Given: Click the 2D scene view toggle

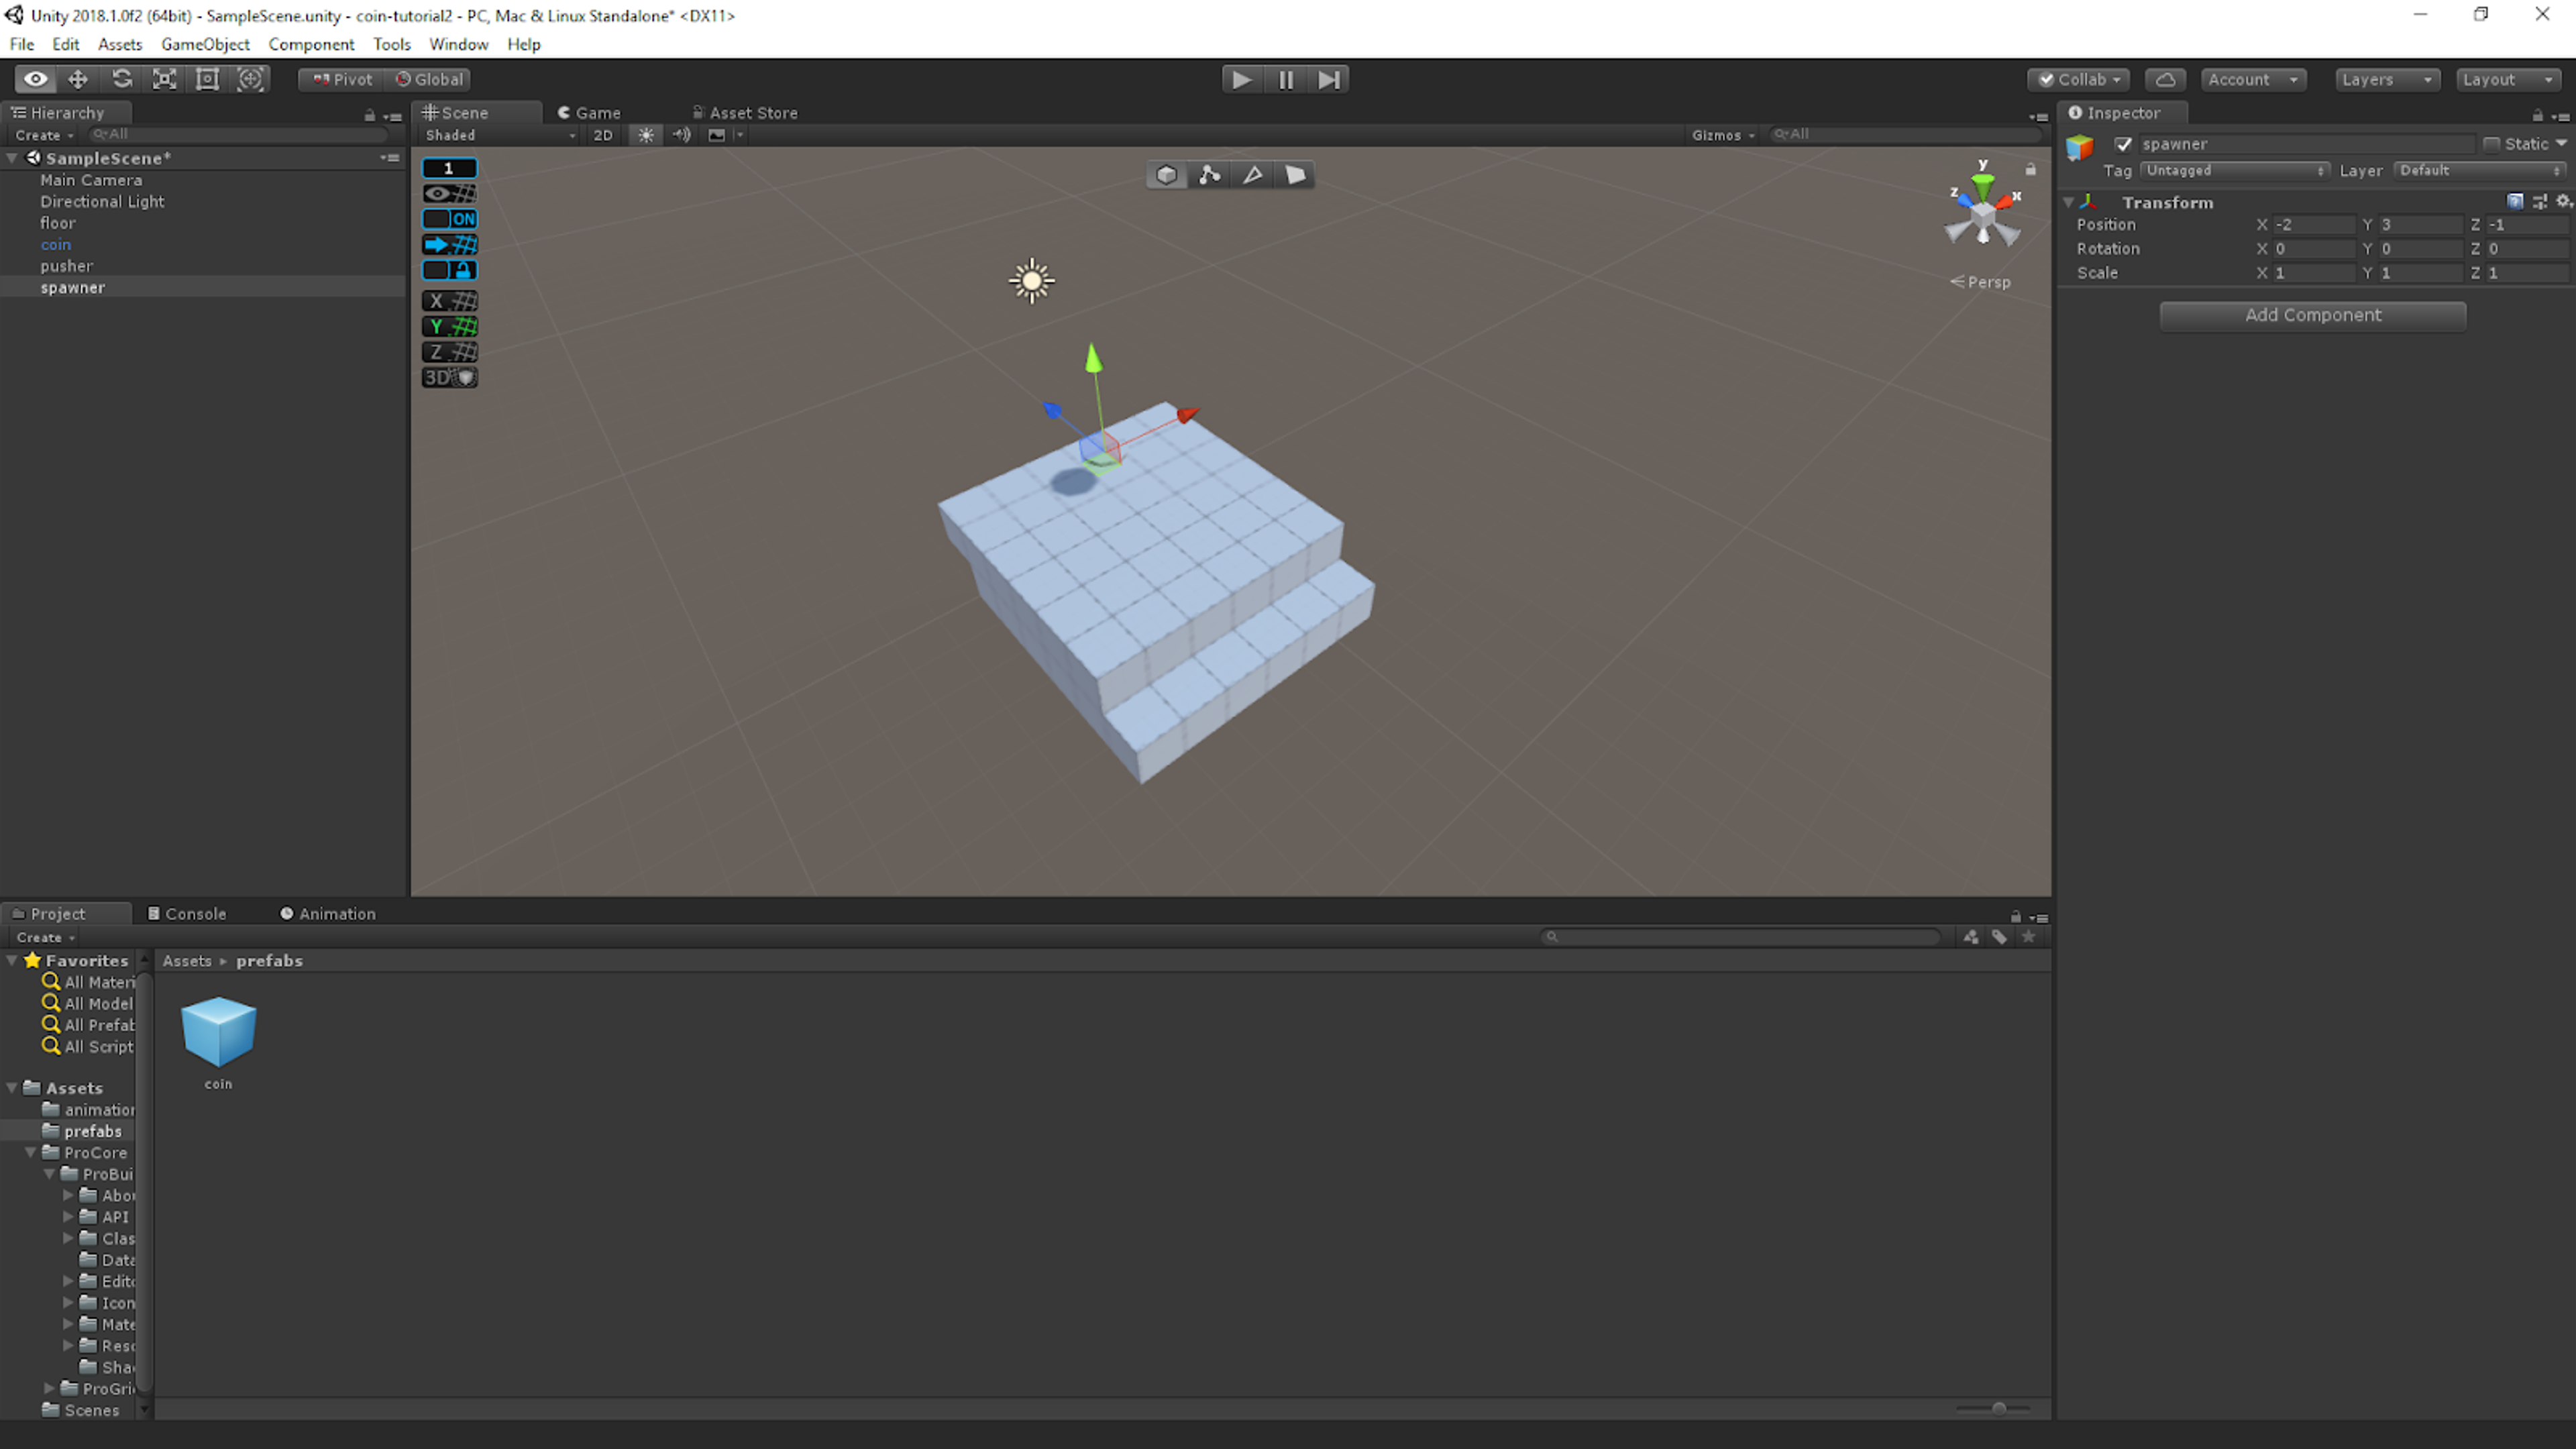Looking at the screenshot, I should 602,133.
